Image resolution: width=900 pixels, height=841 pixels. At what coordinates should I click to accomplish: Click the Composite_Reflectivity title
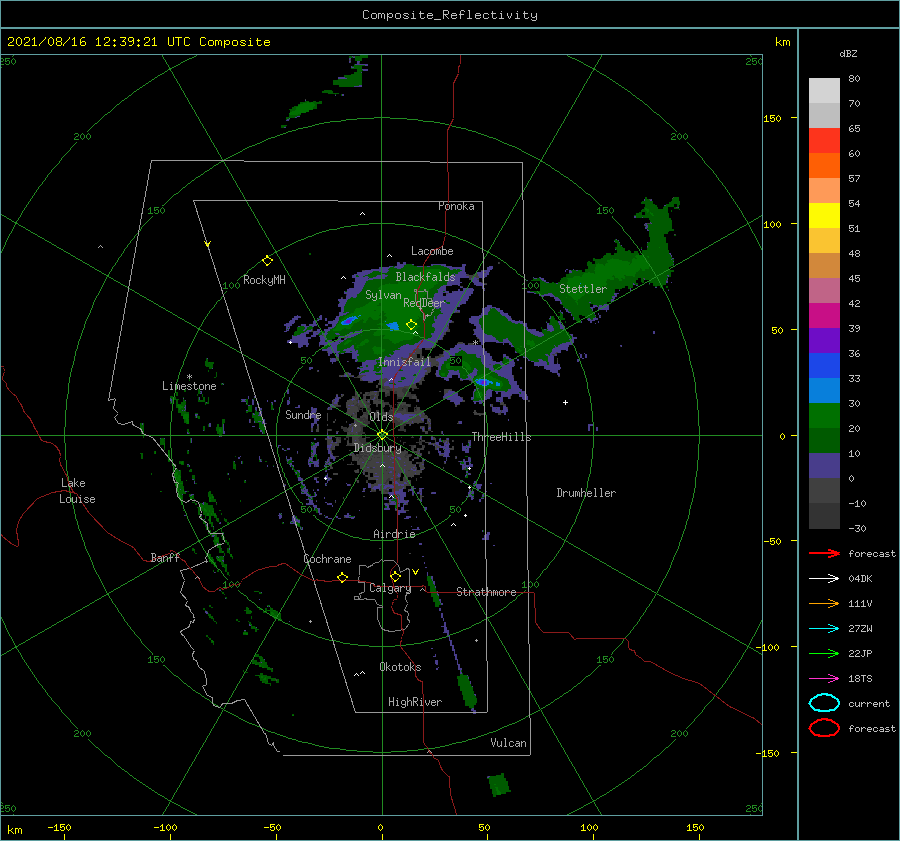tap(450, 15)
